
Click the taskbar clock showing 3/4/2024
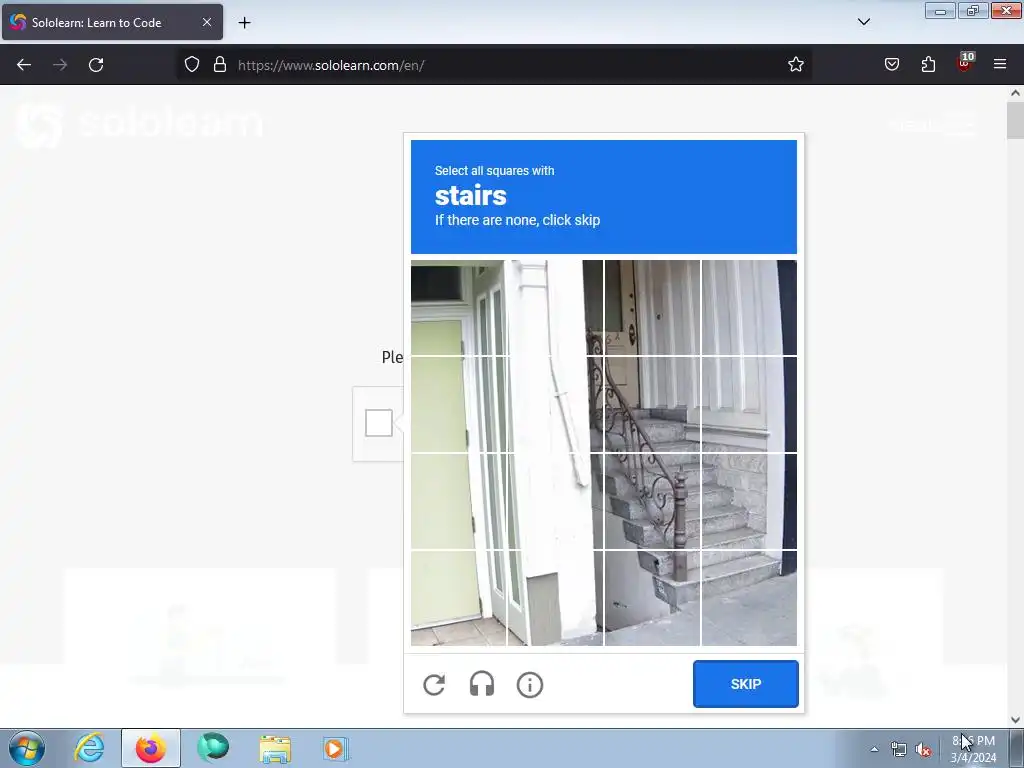point(973,749)
